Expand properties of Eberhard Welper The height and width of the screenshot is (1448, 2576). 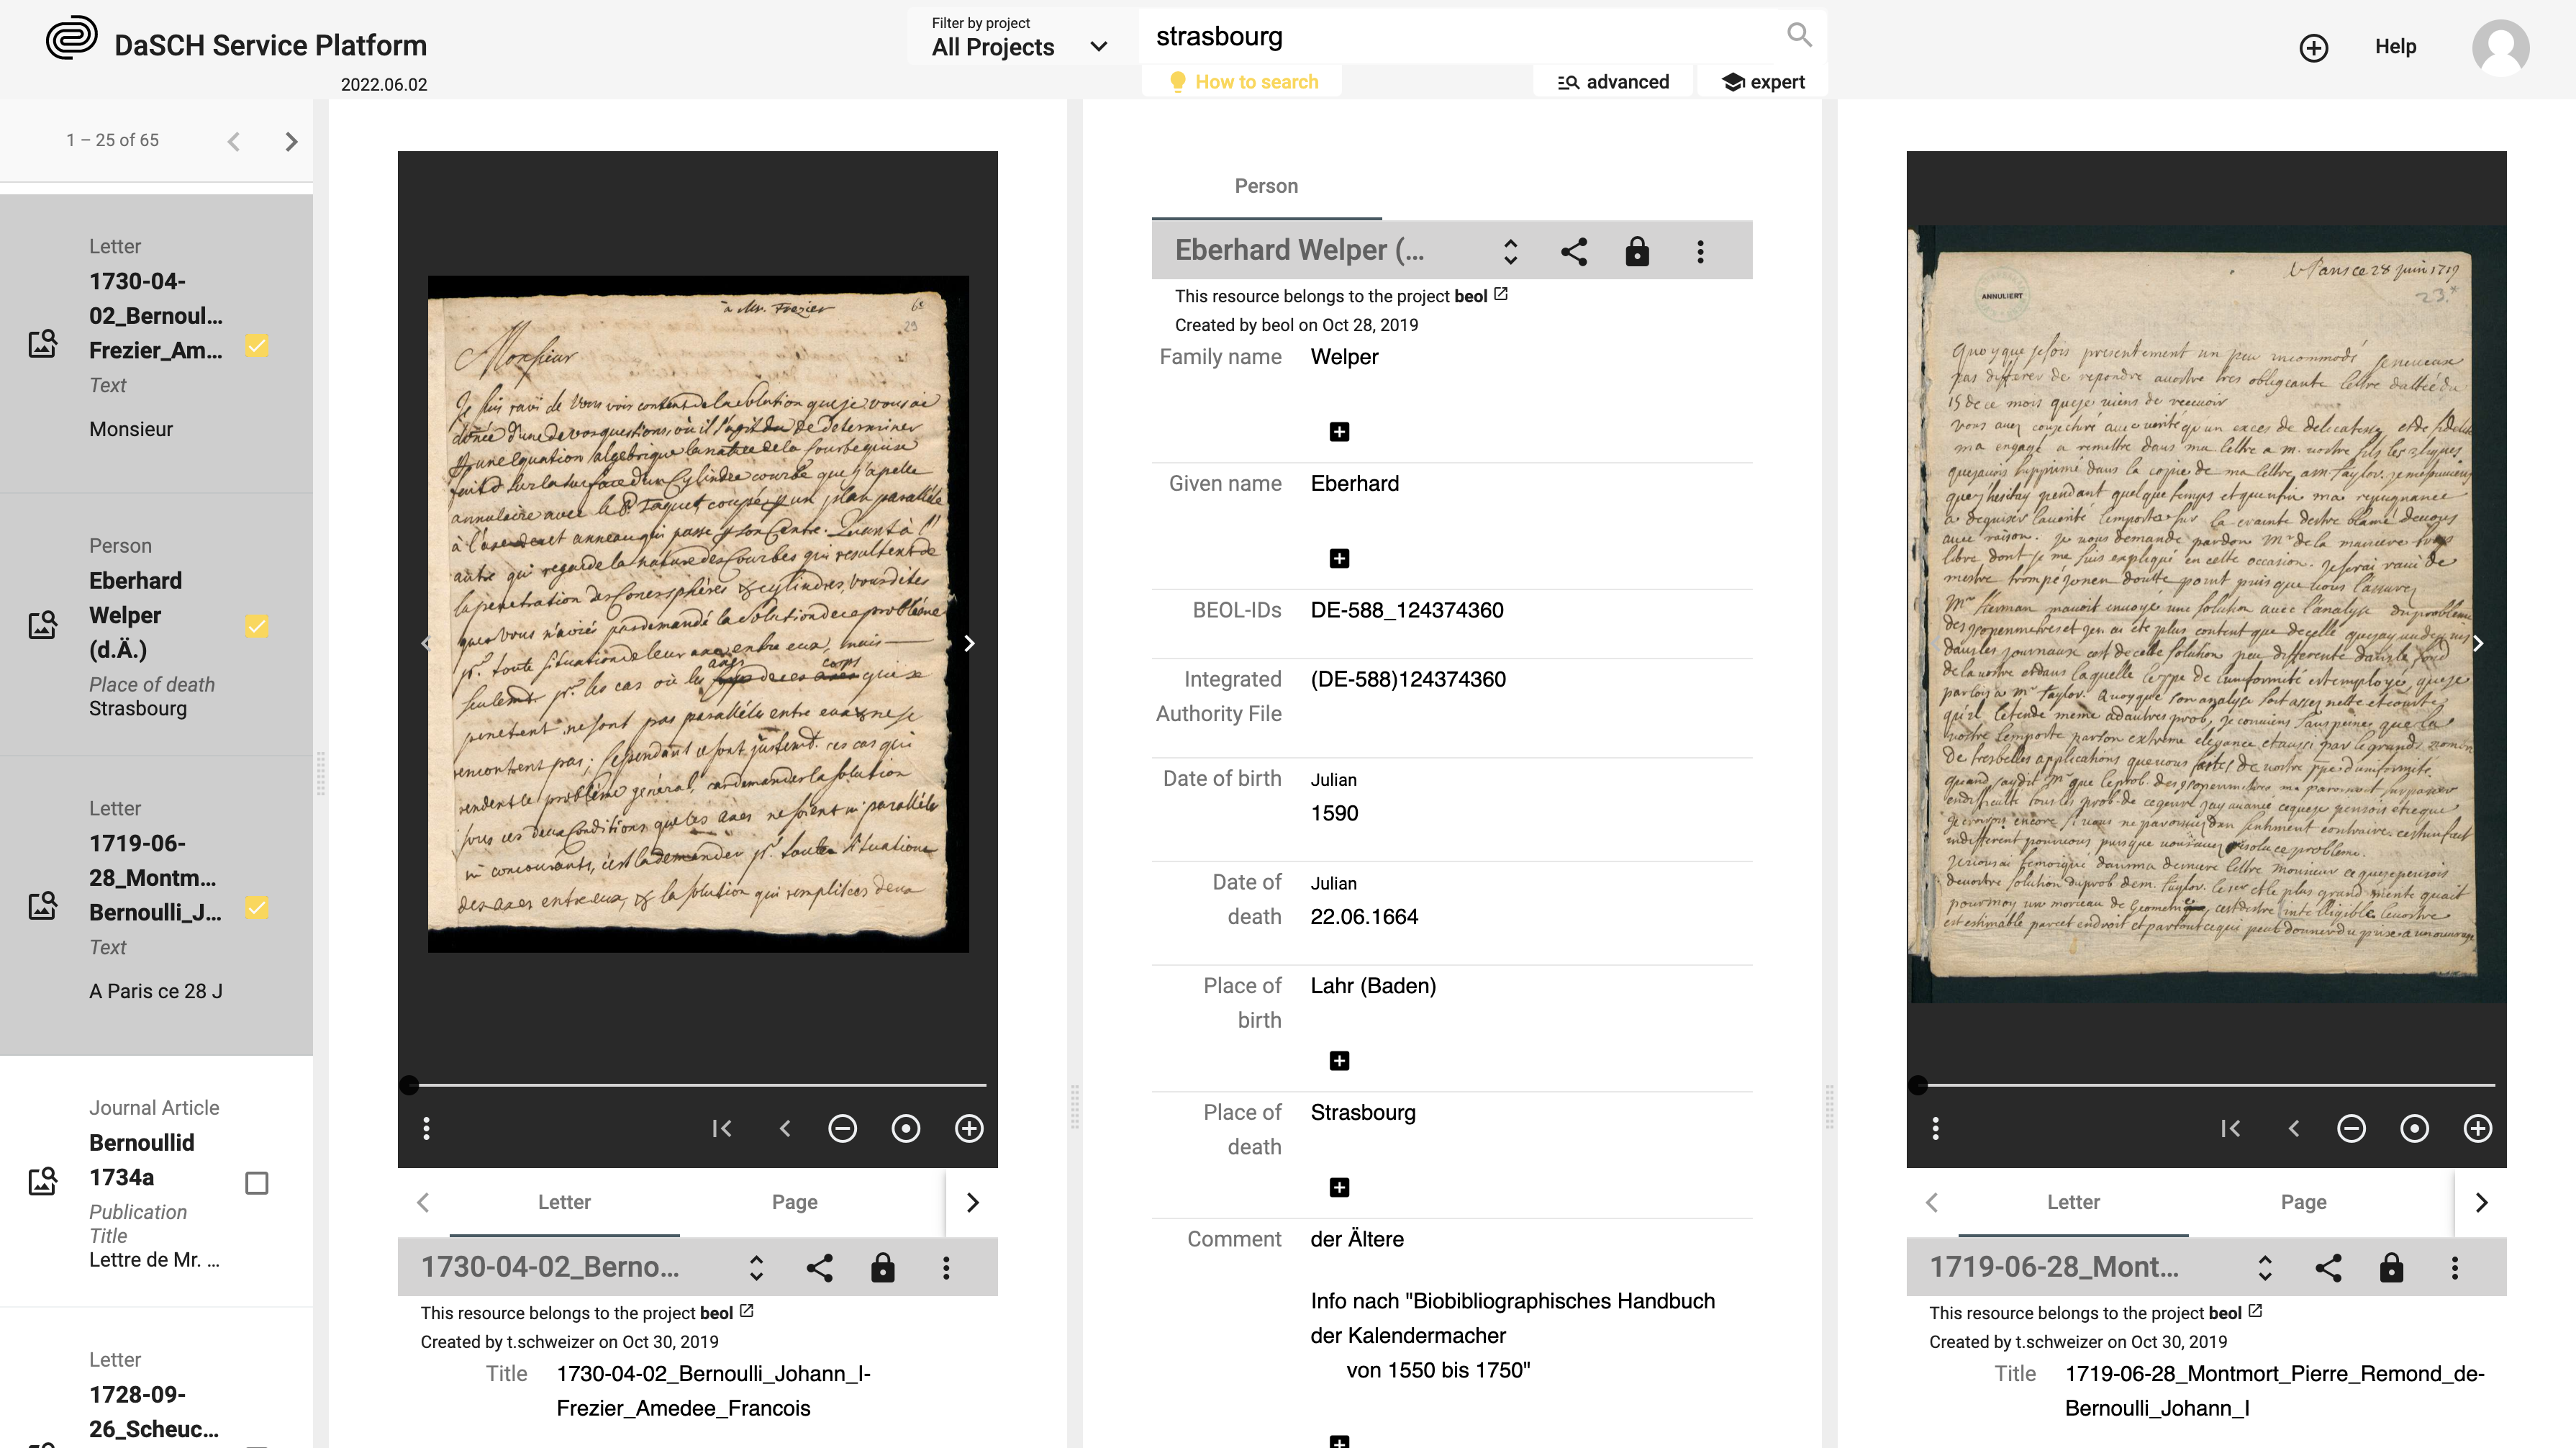tap(1510, 251)
